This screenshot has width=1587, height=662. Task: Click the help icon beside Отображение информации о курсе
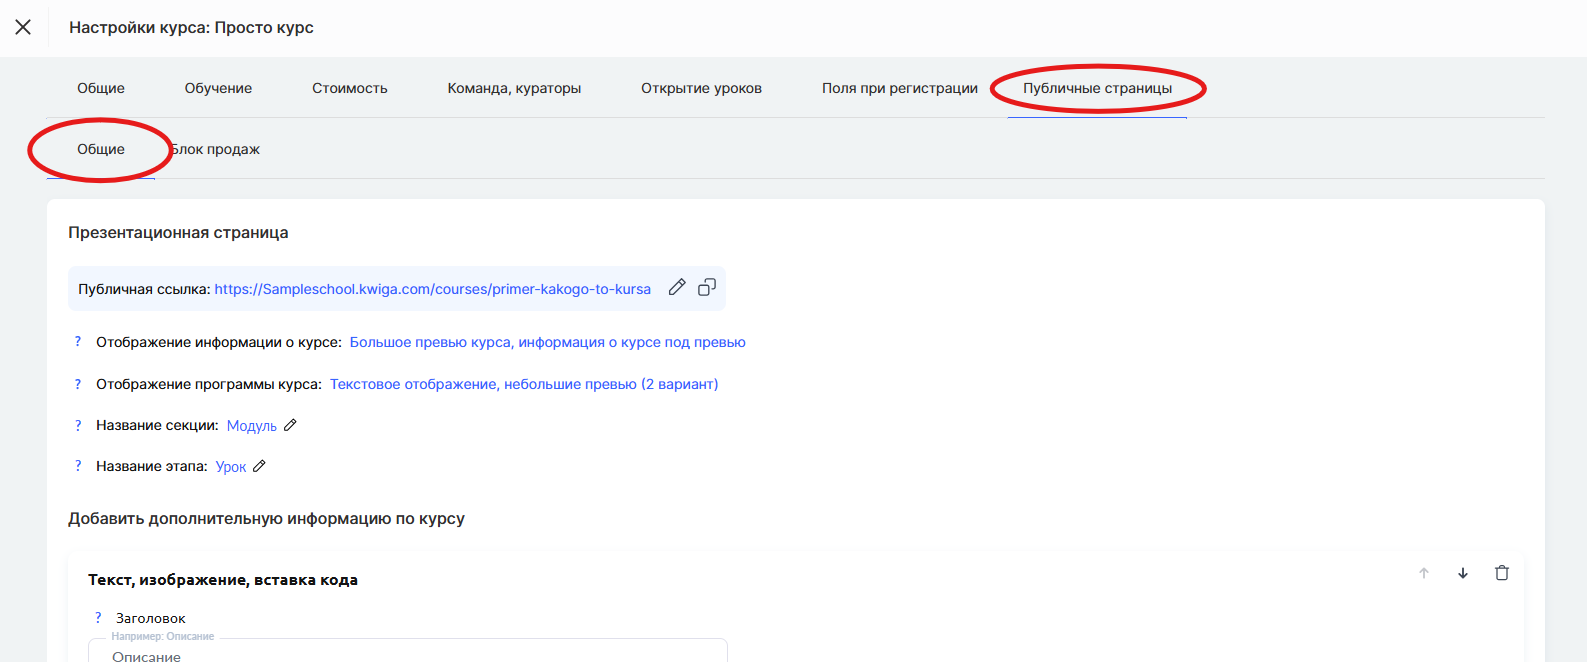(x=78, y=342)
